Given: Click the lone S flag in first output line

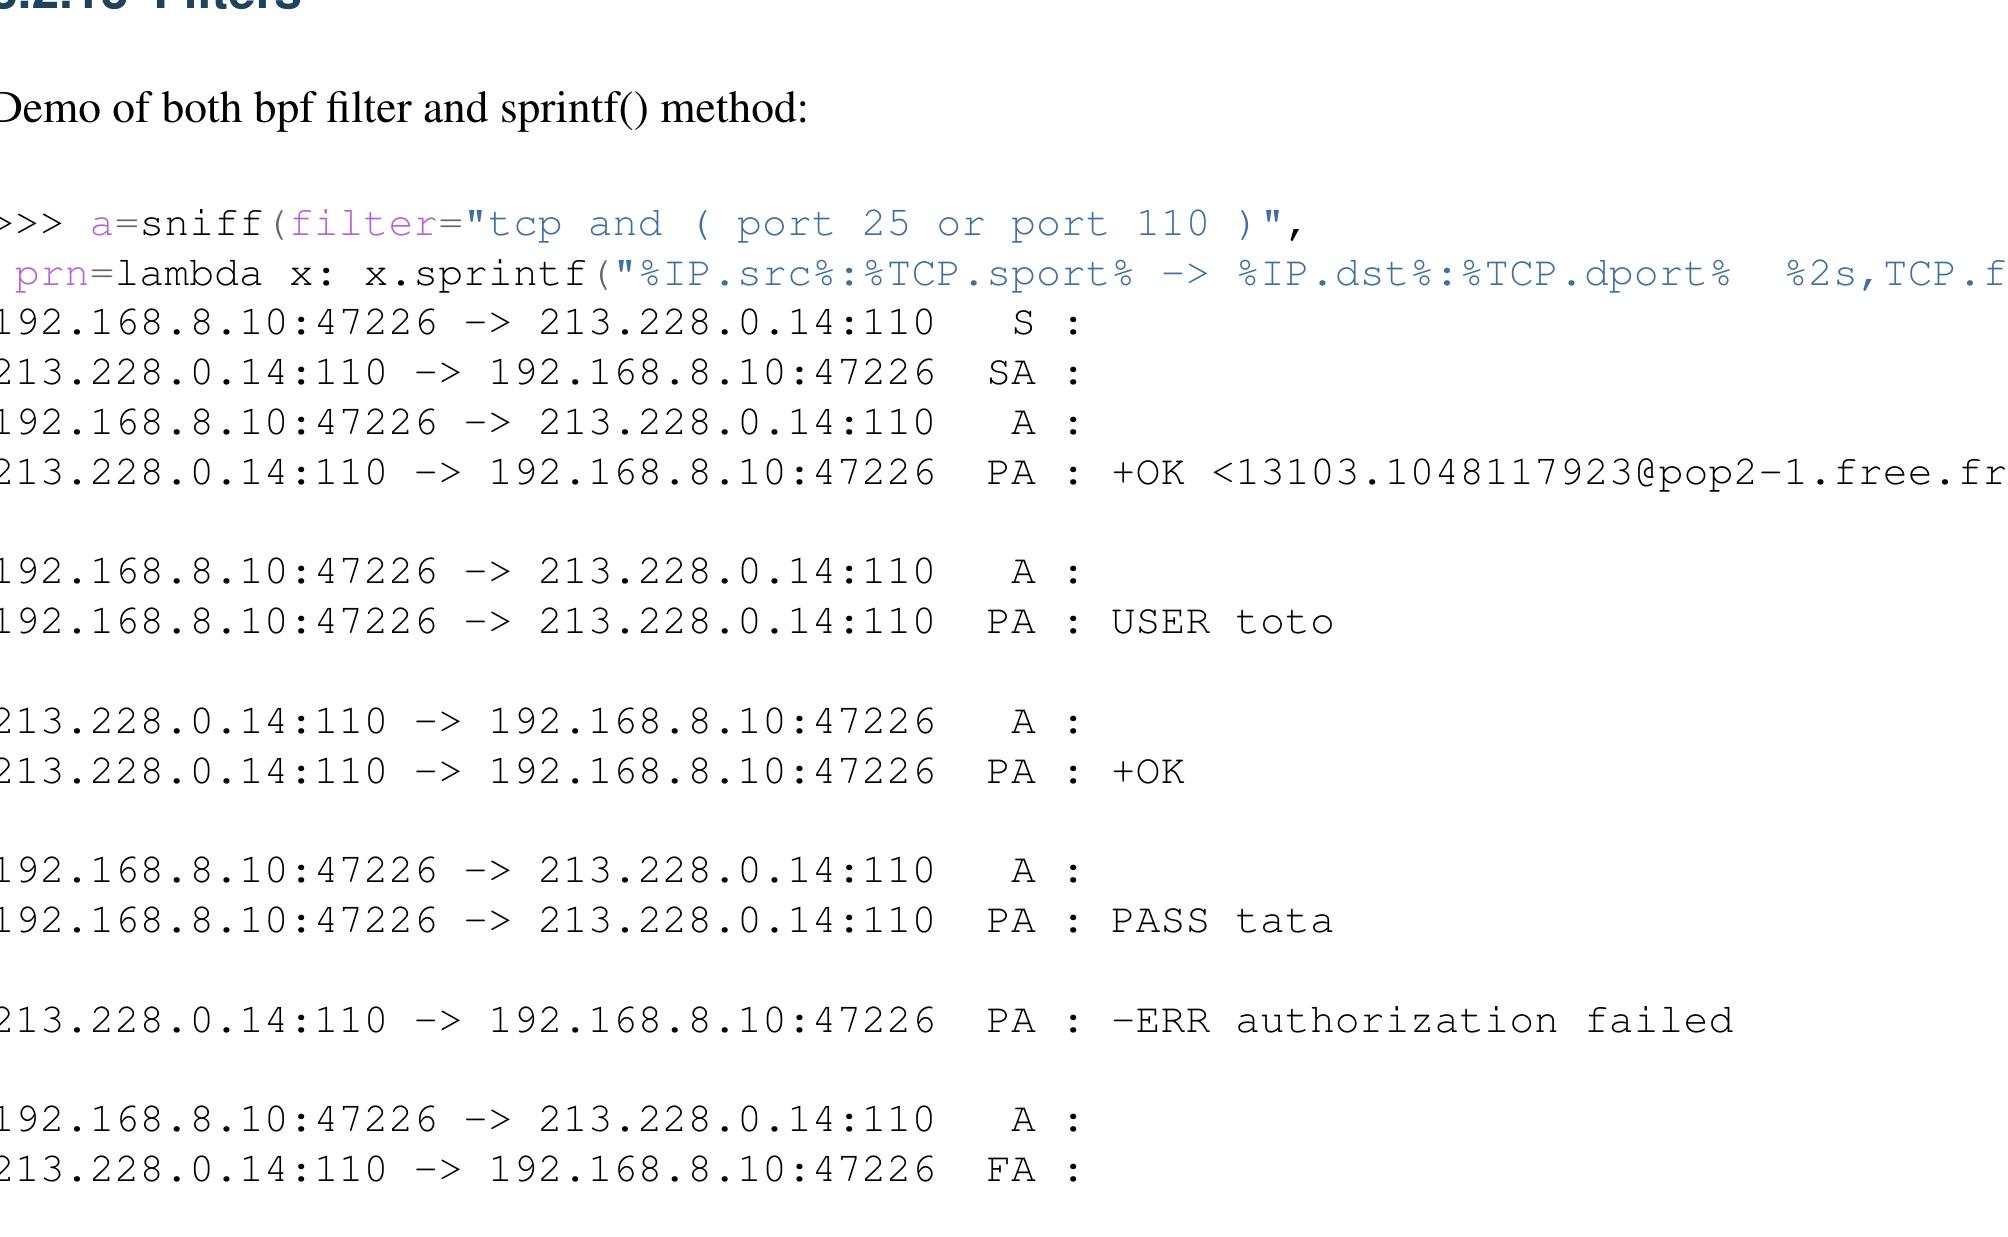Looking at the screenshot, I should 1022,324.
